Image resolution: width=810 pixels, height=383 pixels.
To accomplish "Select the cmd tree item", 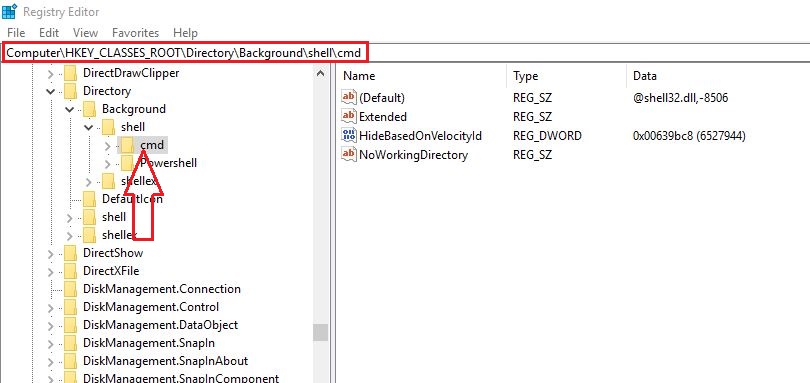I will pos(152,145).
